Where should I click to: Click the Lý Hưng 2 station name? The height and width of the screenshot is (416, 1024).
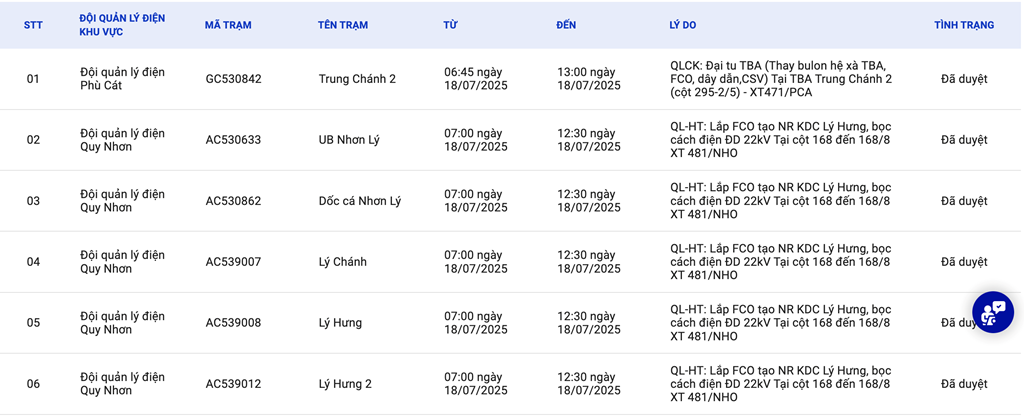[345, 384]
